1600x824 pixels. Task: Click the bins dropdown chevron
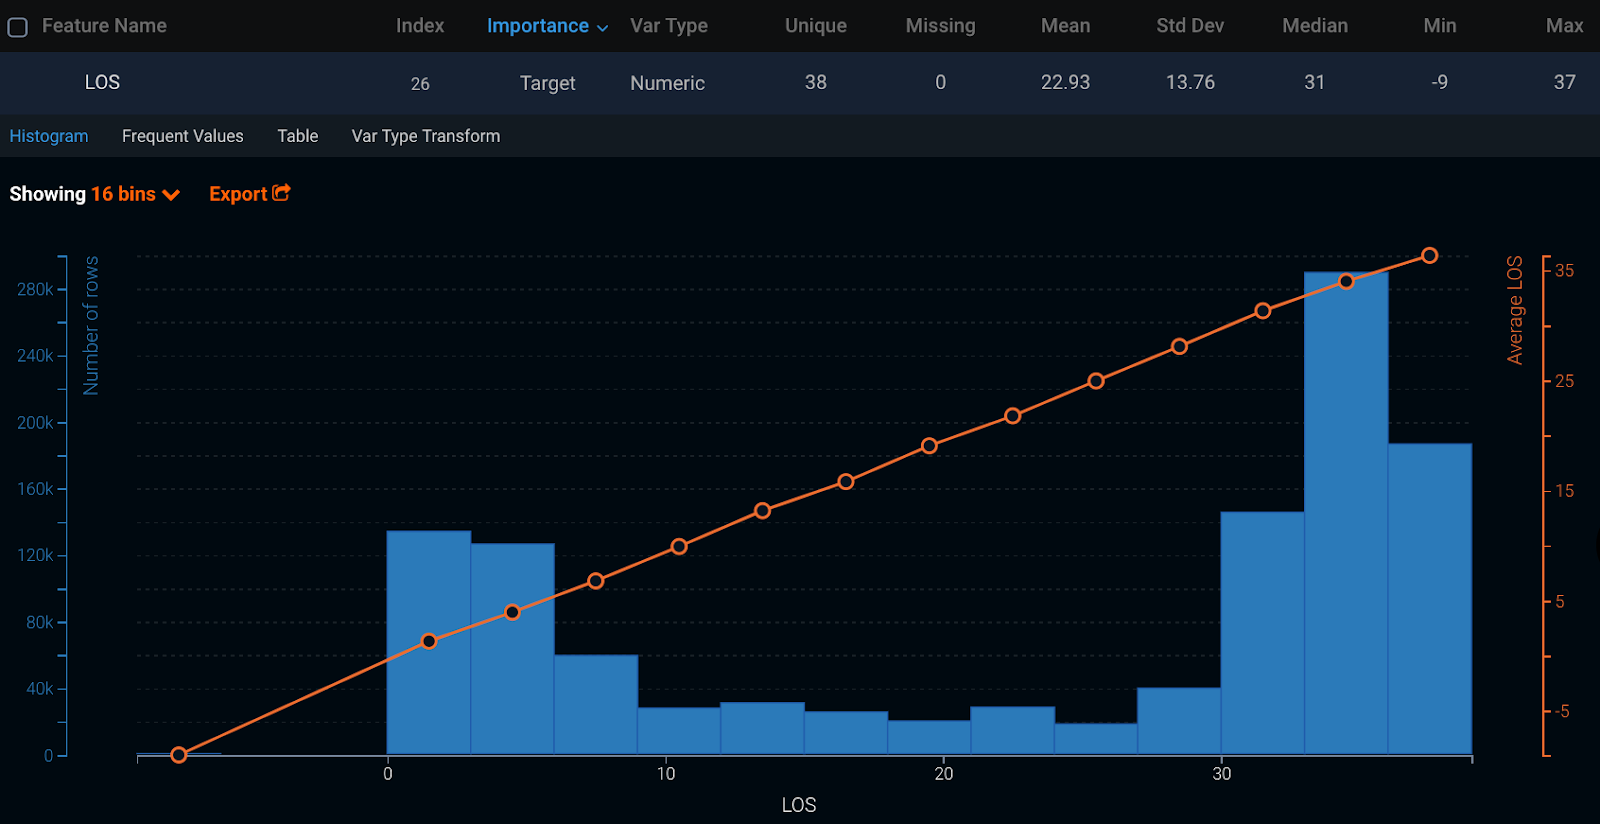[x=171, y=195]
